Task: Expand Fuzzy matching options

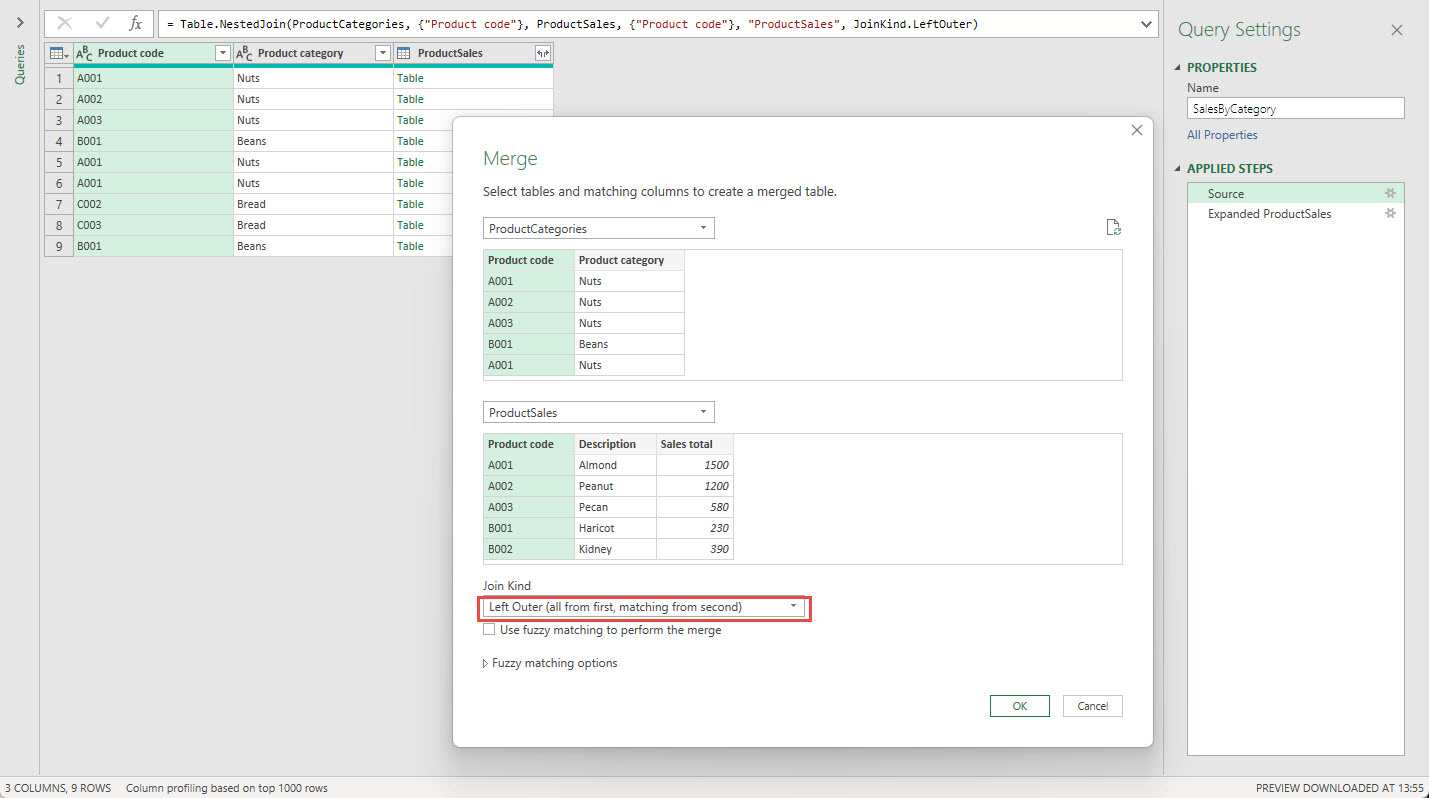Action: coord(550,663)
